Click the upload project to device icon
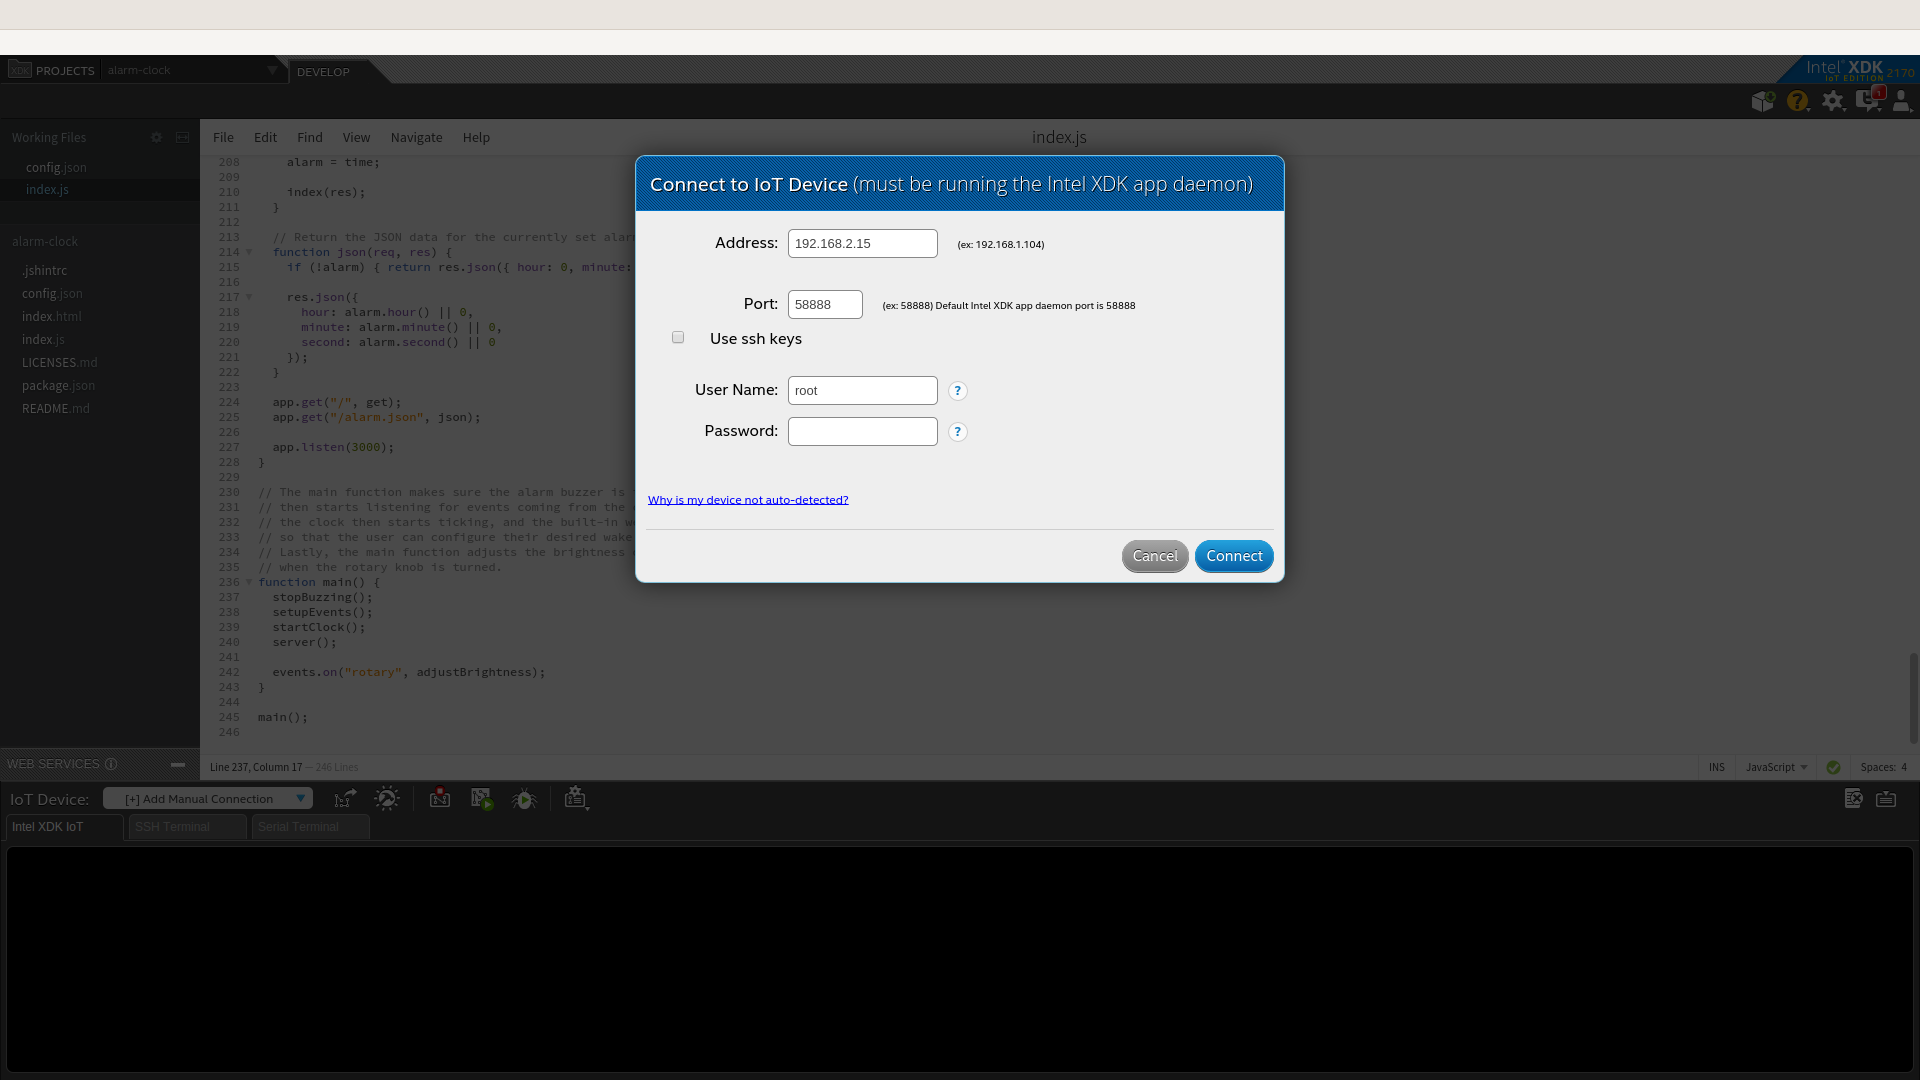Viewport: 1920px width, 1080px height. point(344,798)
